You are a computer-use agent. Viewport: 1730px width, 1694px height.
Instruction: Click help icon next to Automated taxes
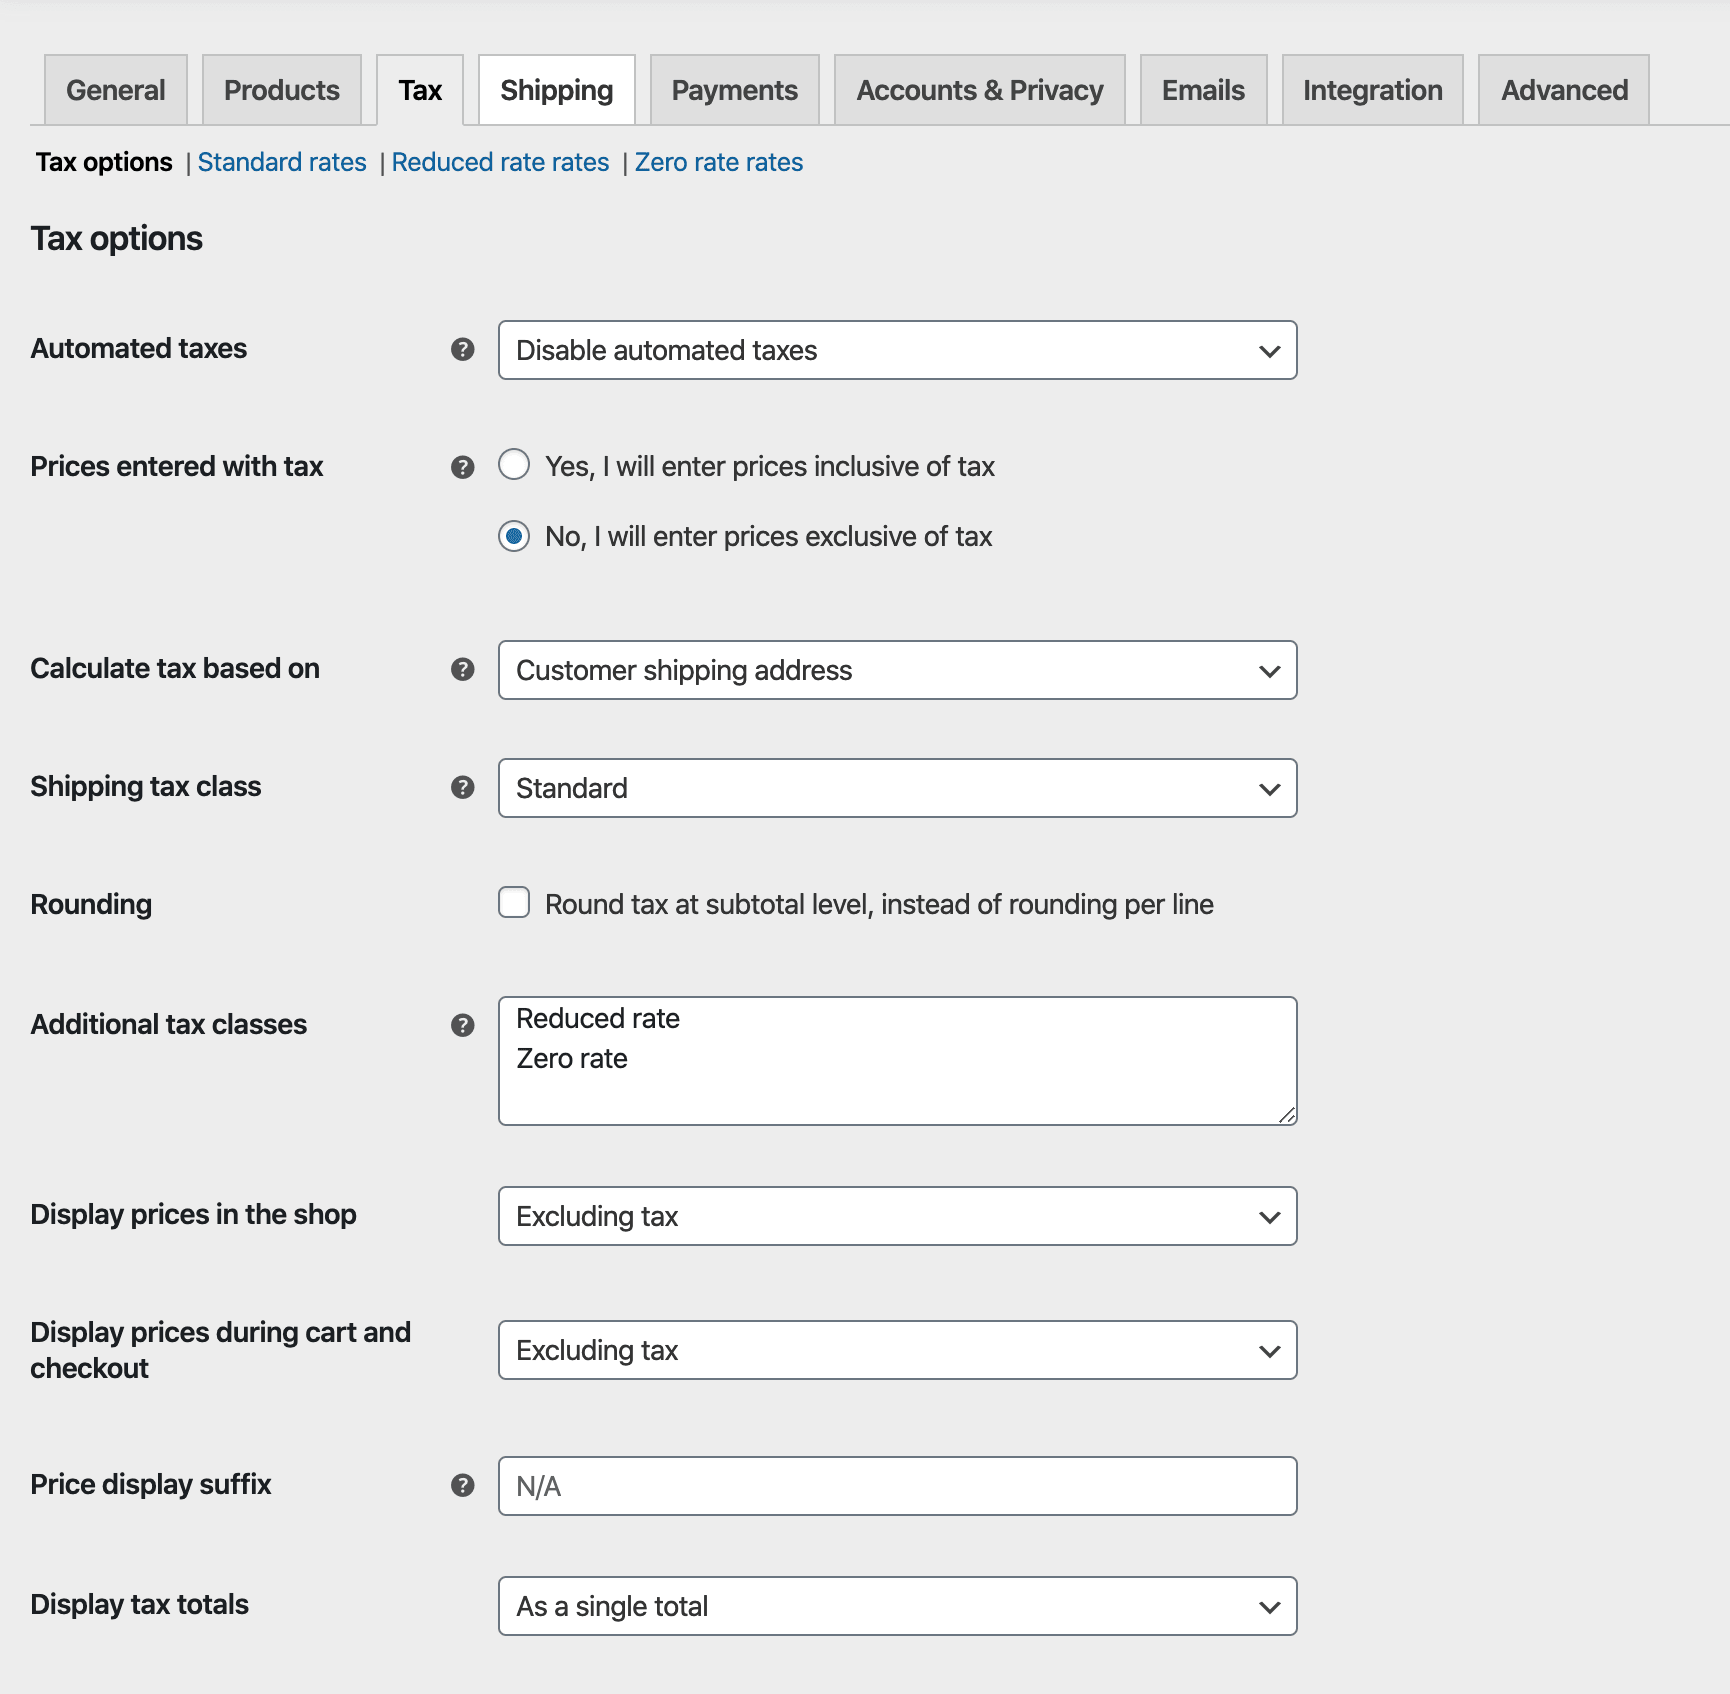pyautogui.click(x=462, y=349)
